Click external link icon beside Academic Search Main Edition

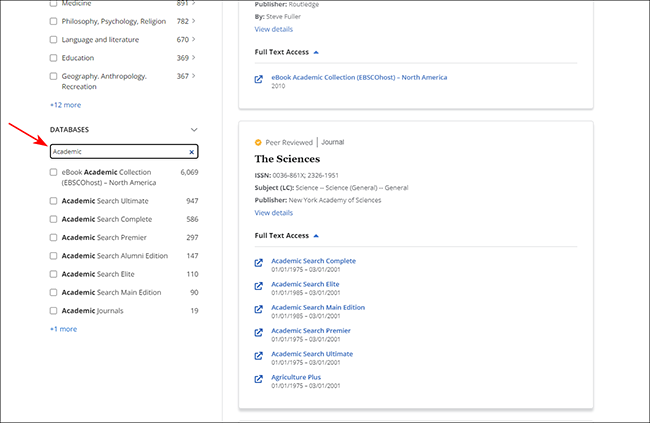tap(258, 309)
